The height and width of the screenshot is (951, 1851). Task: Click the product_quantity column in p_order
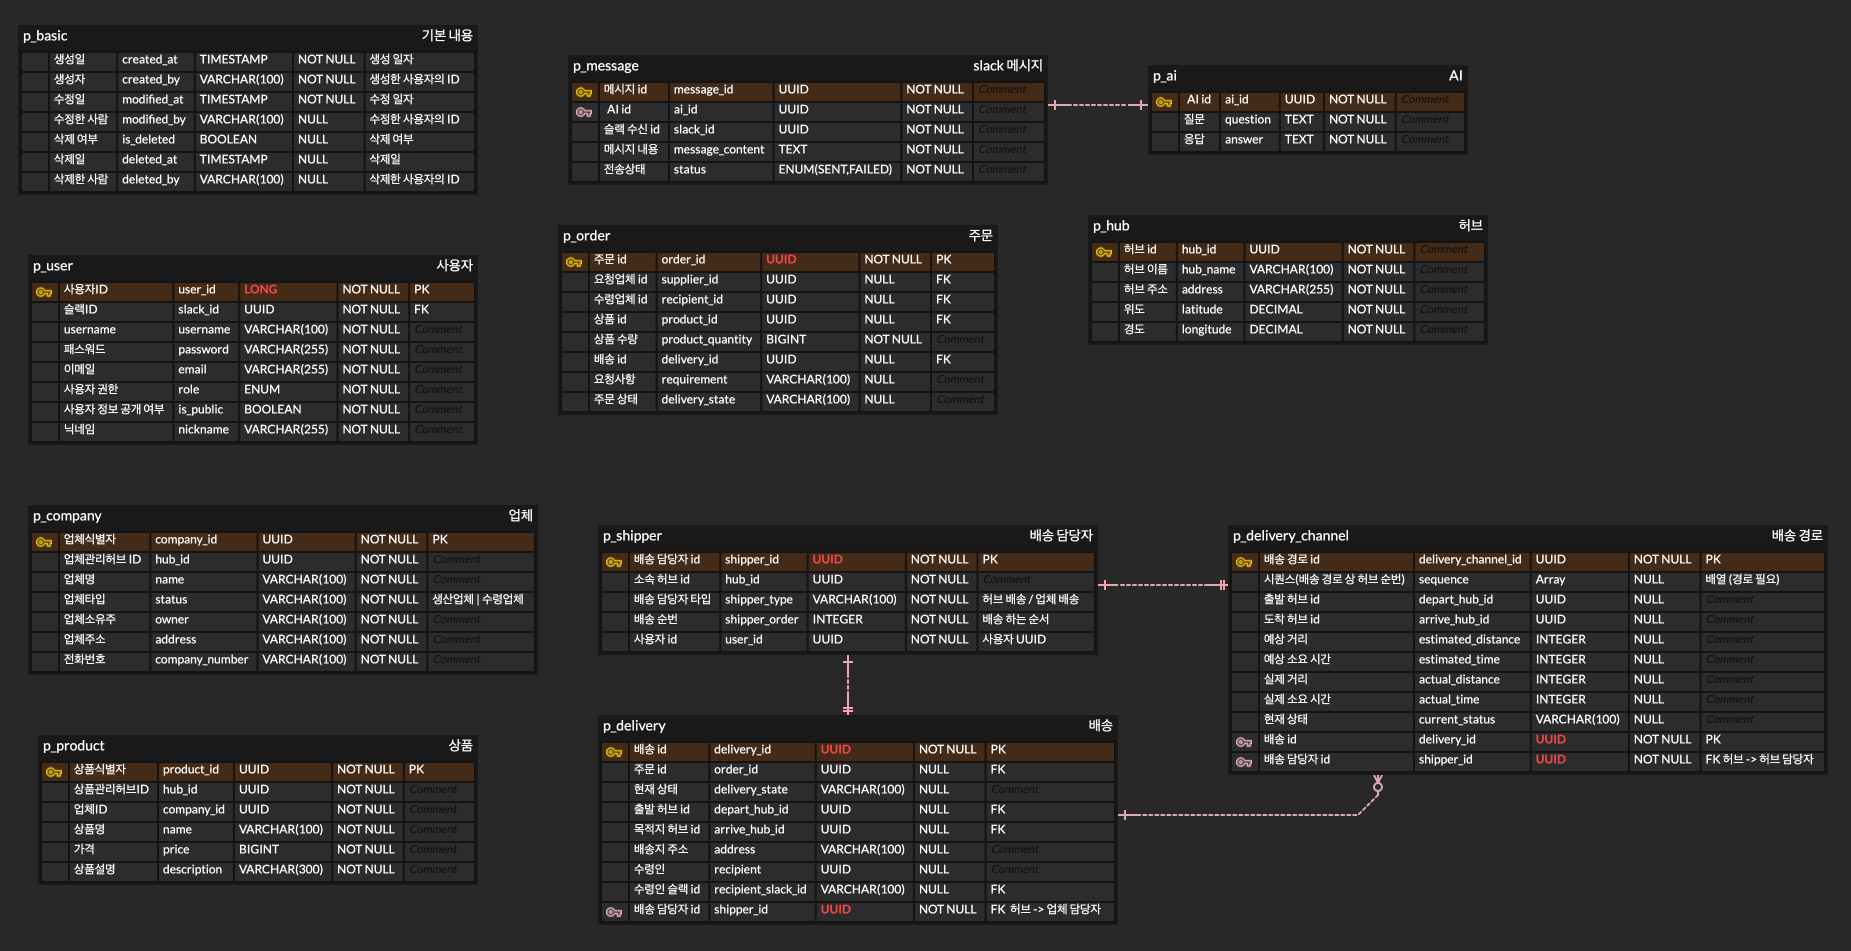tap(707, 340)
